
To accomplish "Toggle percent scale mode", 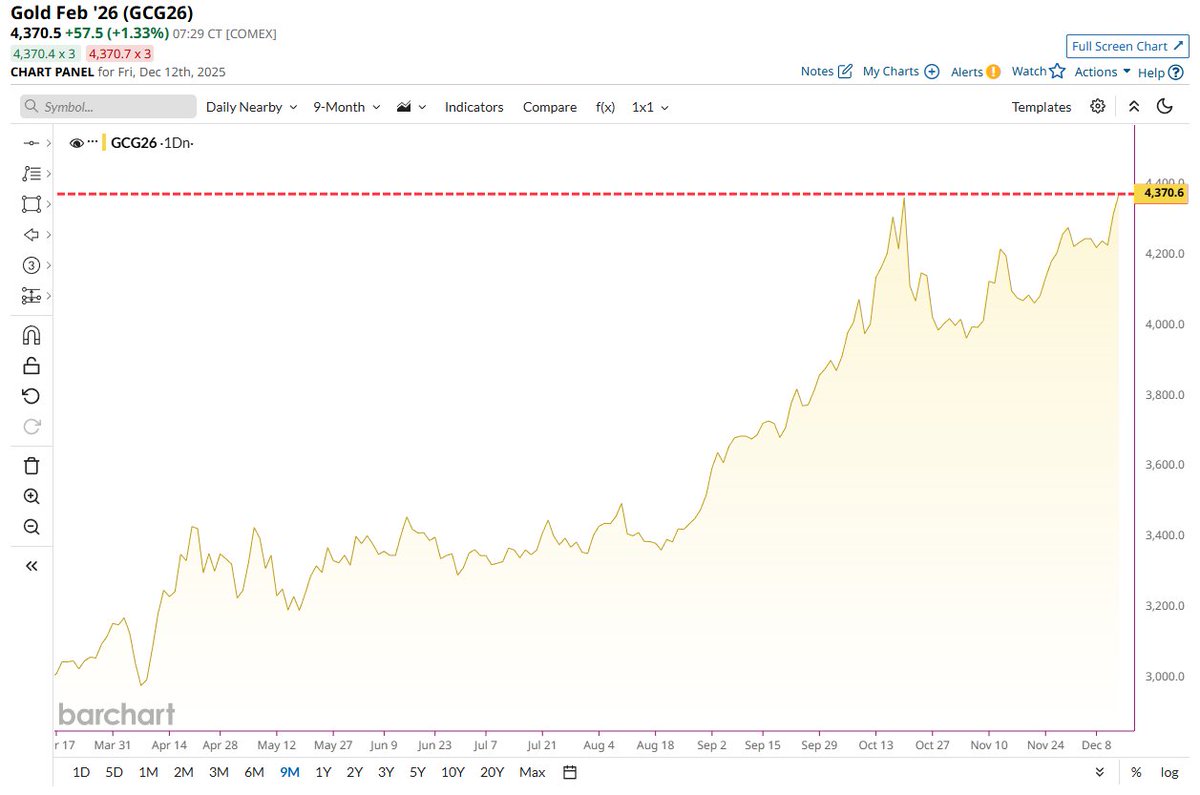I will tap(1136, 772).
